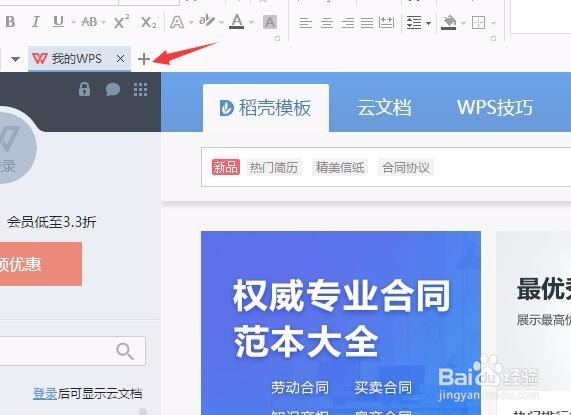
Task: Click the user avatar to log in
Action: (15, 147)
